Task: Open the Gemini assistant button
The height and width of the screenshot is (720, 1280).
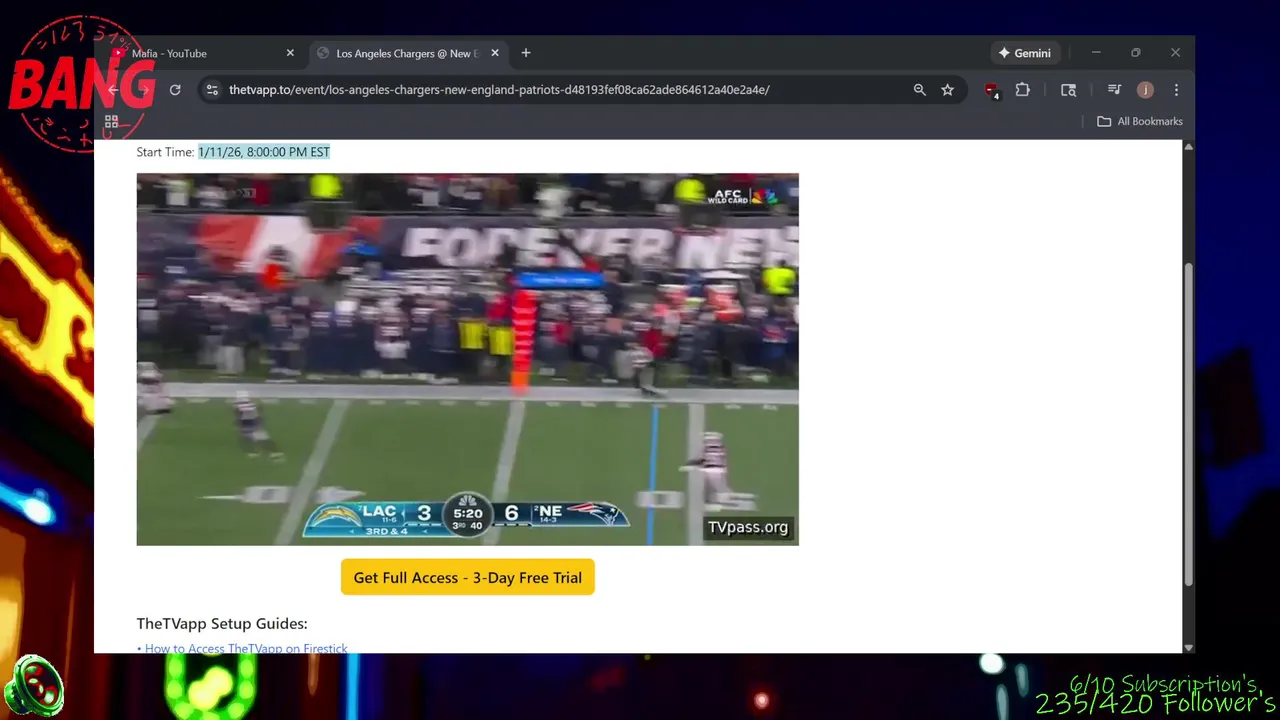Action: [1024, 53]
